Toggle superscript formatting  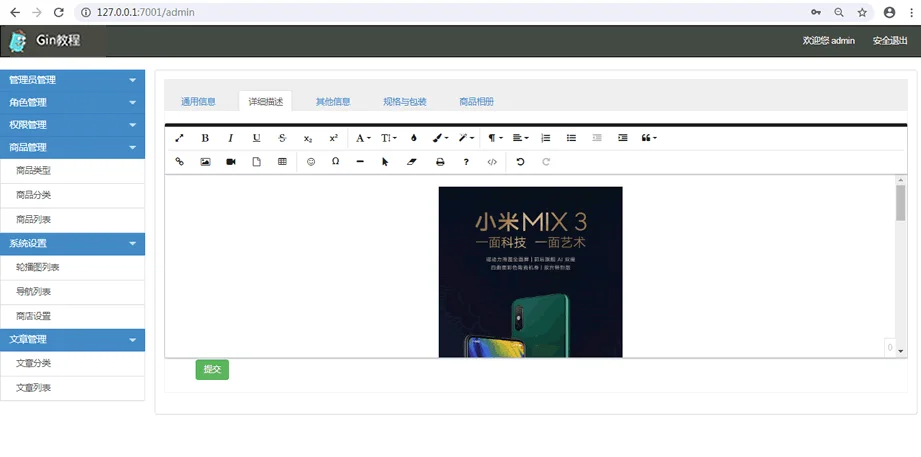click(x=334, y=138)
